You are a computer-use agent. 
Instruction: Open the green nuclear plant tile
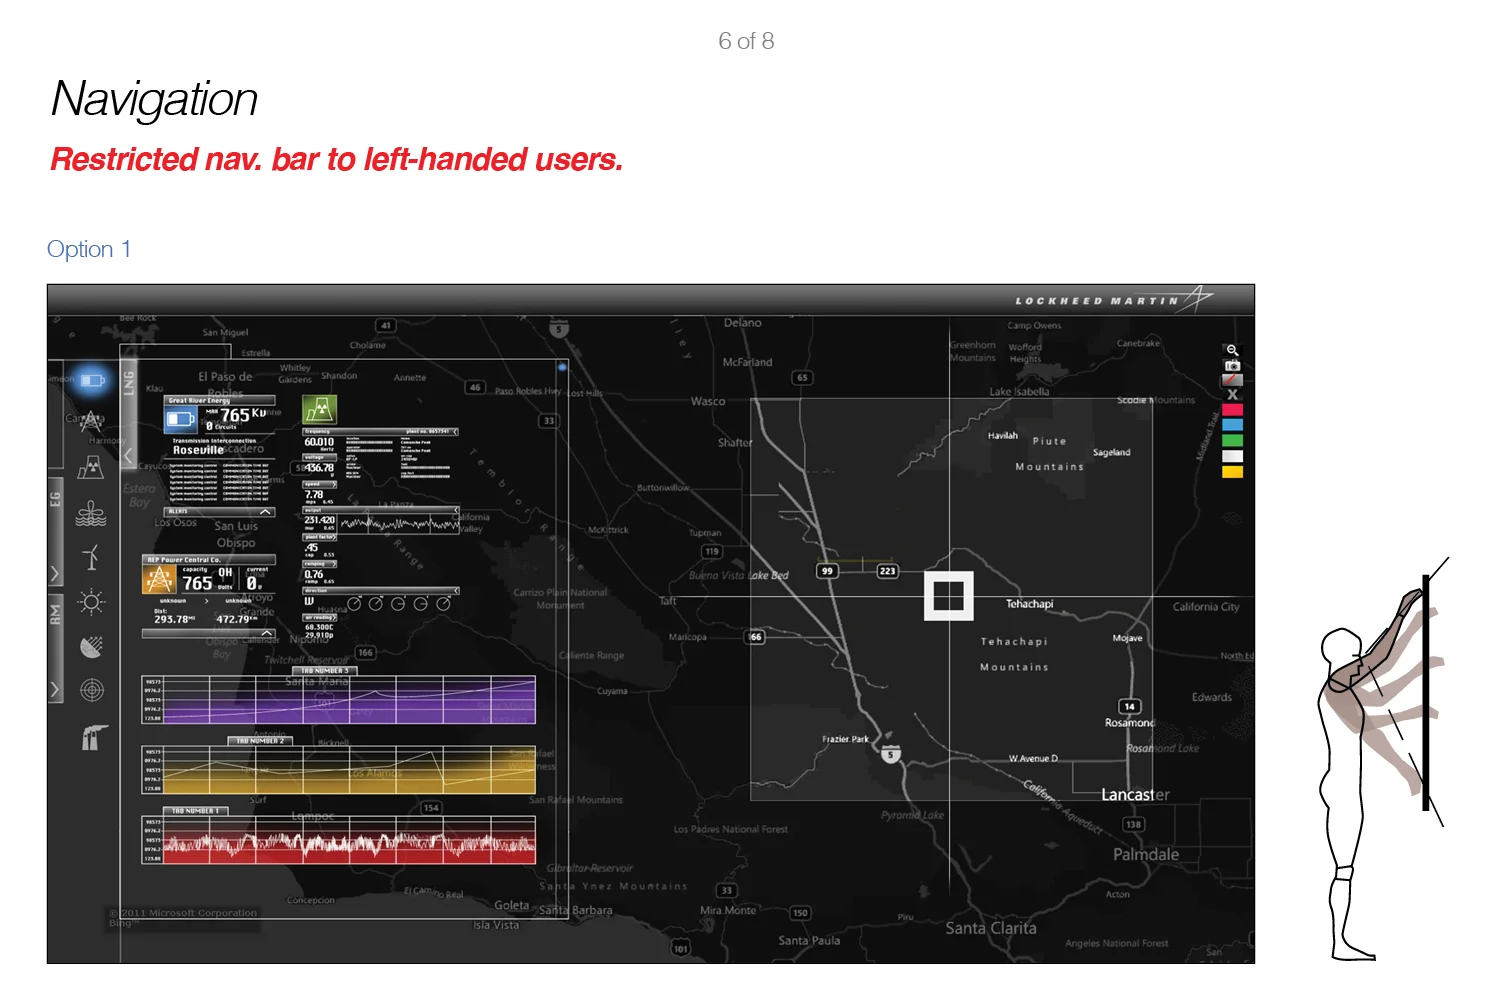(320, 410)
